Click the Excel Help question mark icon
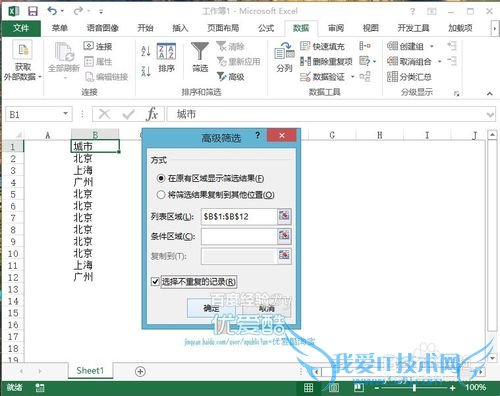Image resolution: width=500 pixels, height=396 pixels. pyautogui.click(x=413, y=12)
